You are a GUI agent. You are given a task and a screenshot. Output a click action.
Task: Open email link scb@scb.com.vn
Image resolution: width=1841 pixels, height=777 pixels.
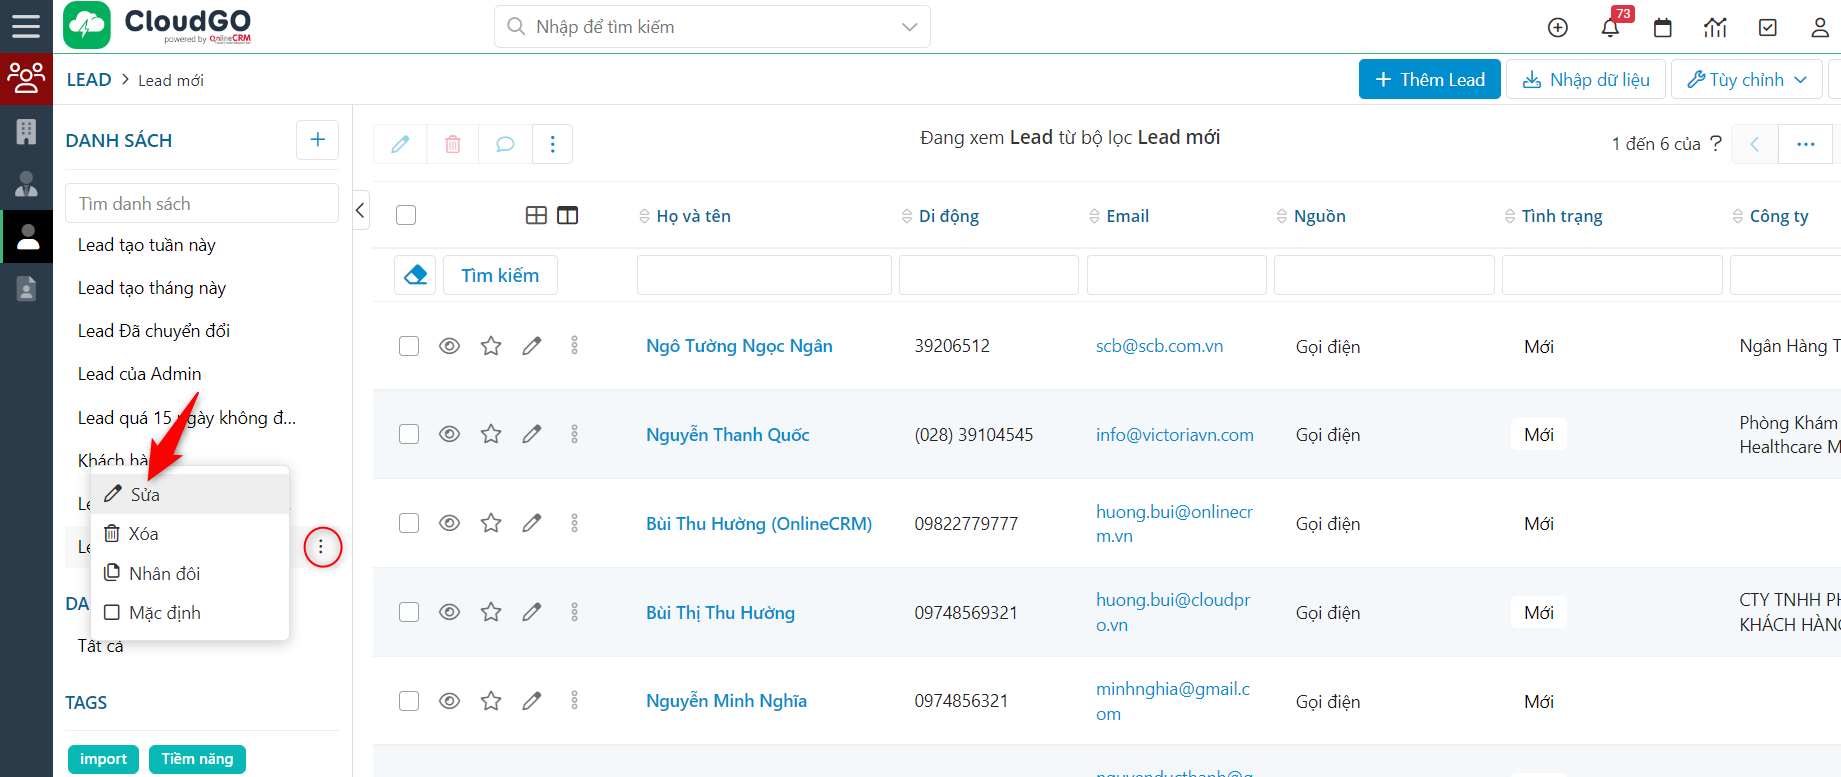coord(1159,346)
